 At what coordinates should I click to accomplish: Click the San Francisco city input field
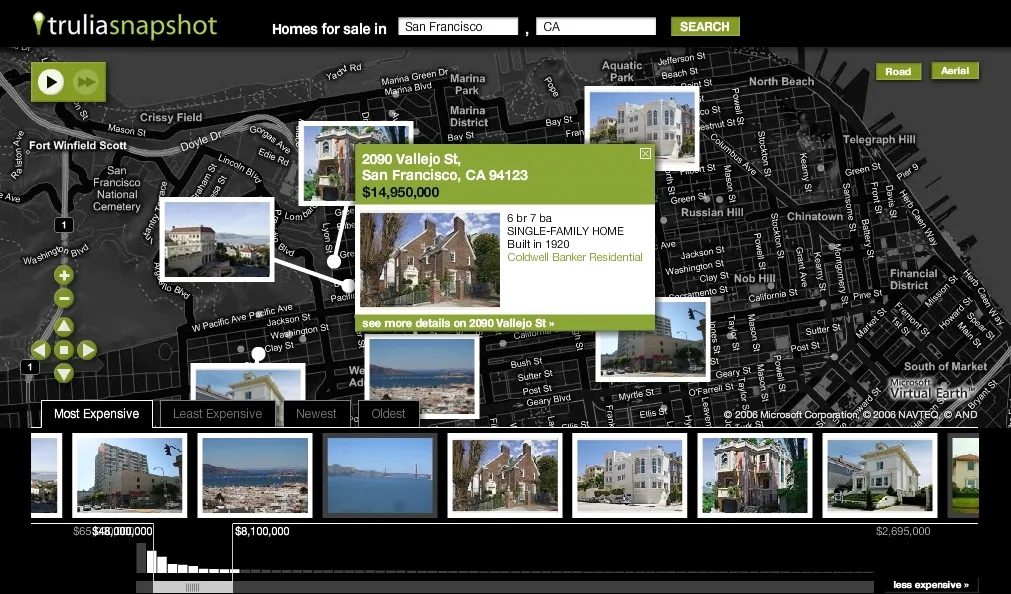point(458,26)
